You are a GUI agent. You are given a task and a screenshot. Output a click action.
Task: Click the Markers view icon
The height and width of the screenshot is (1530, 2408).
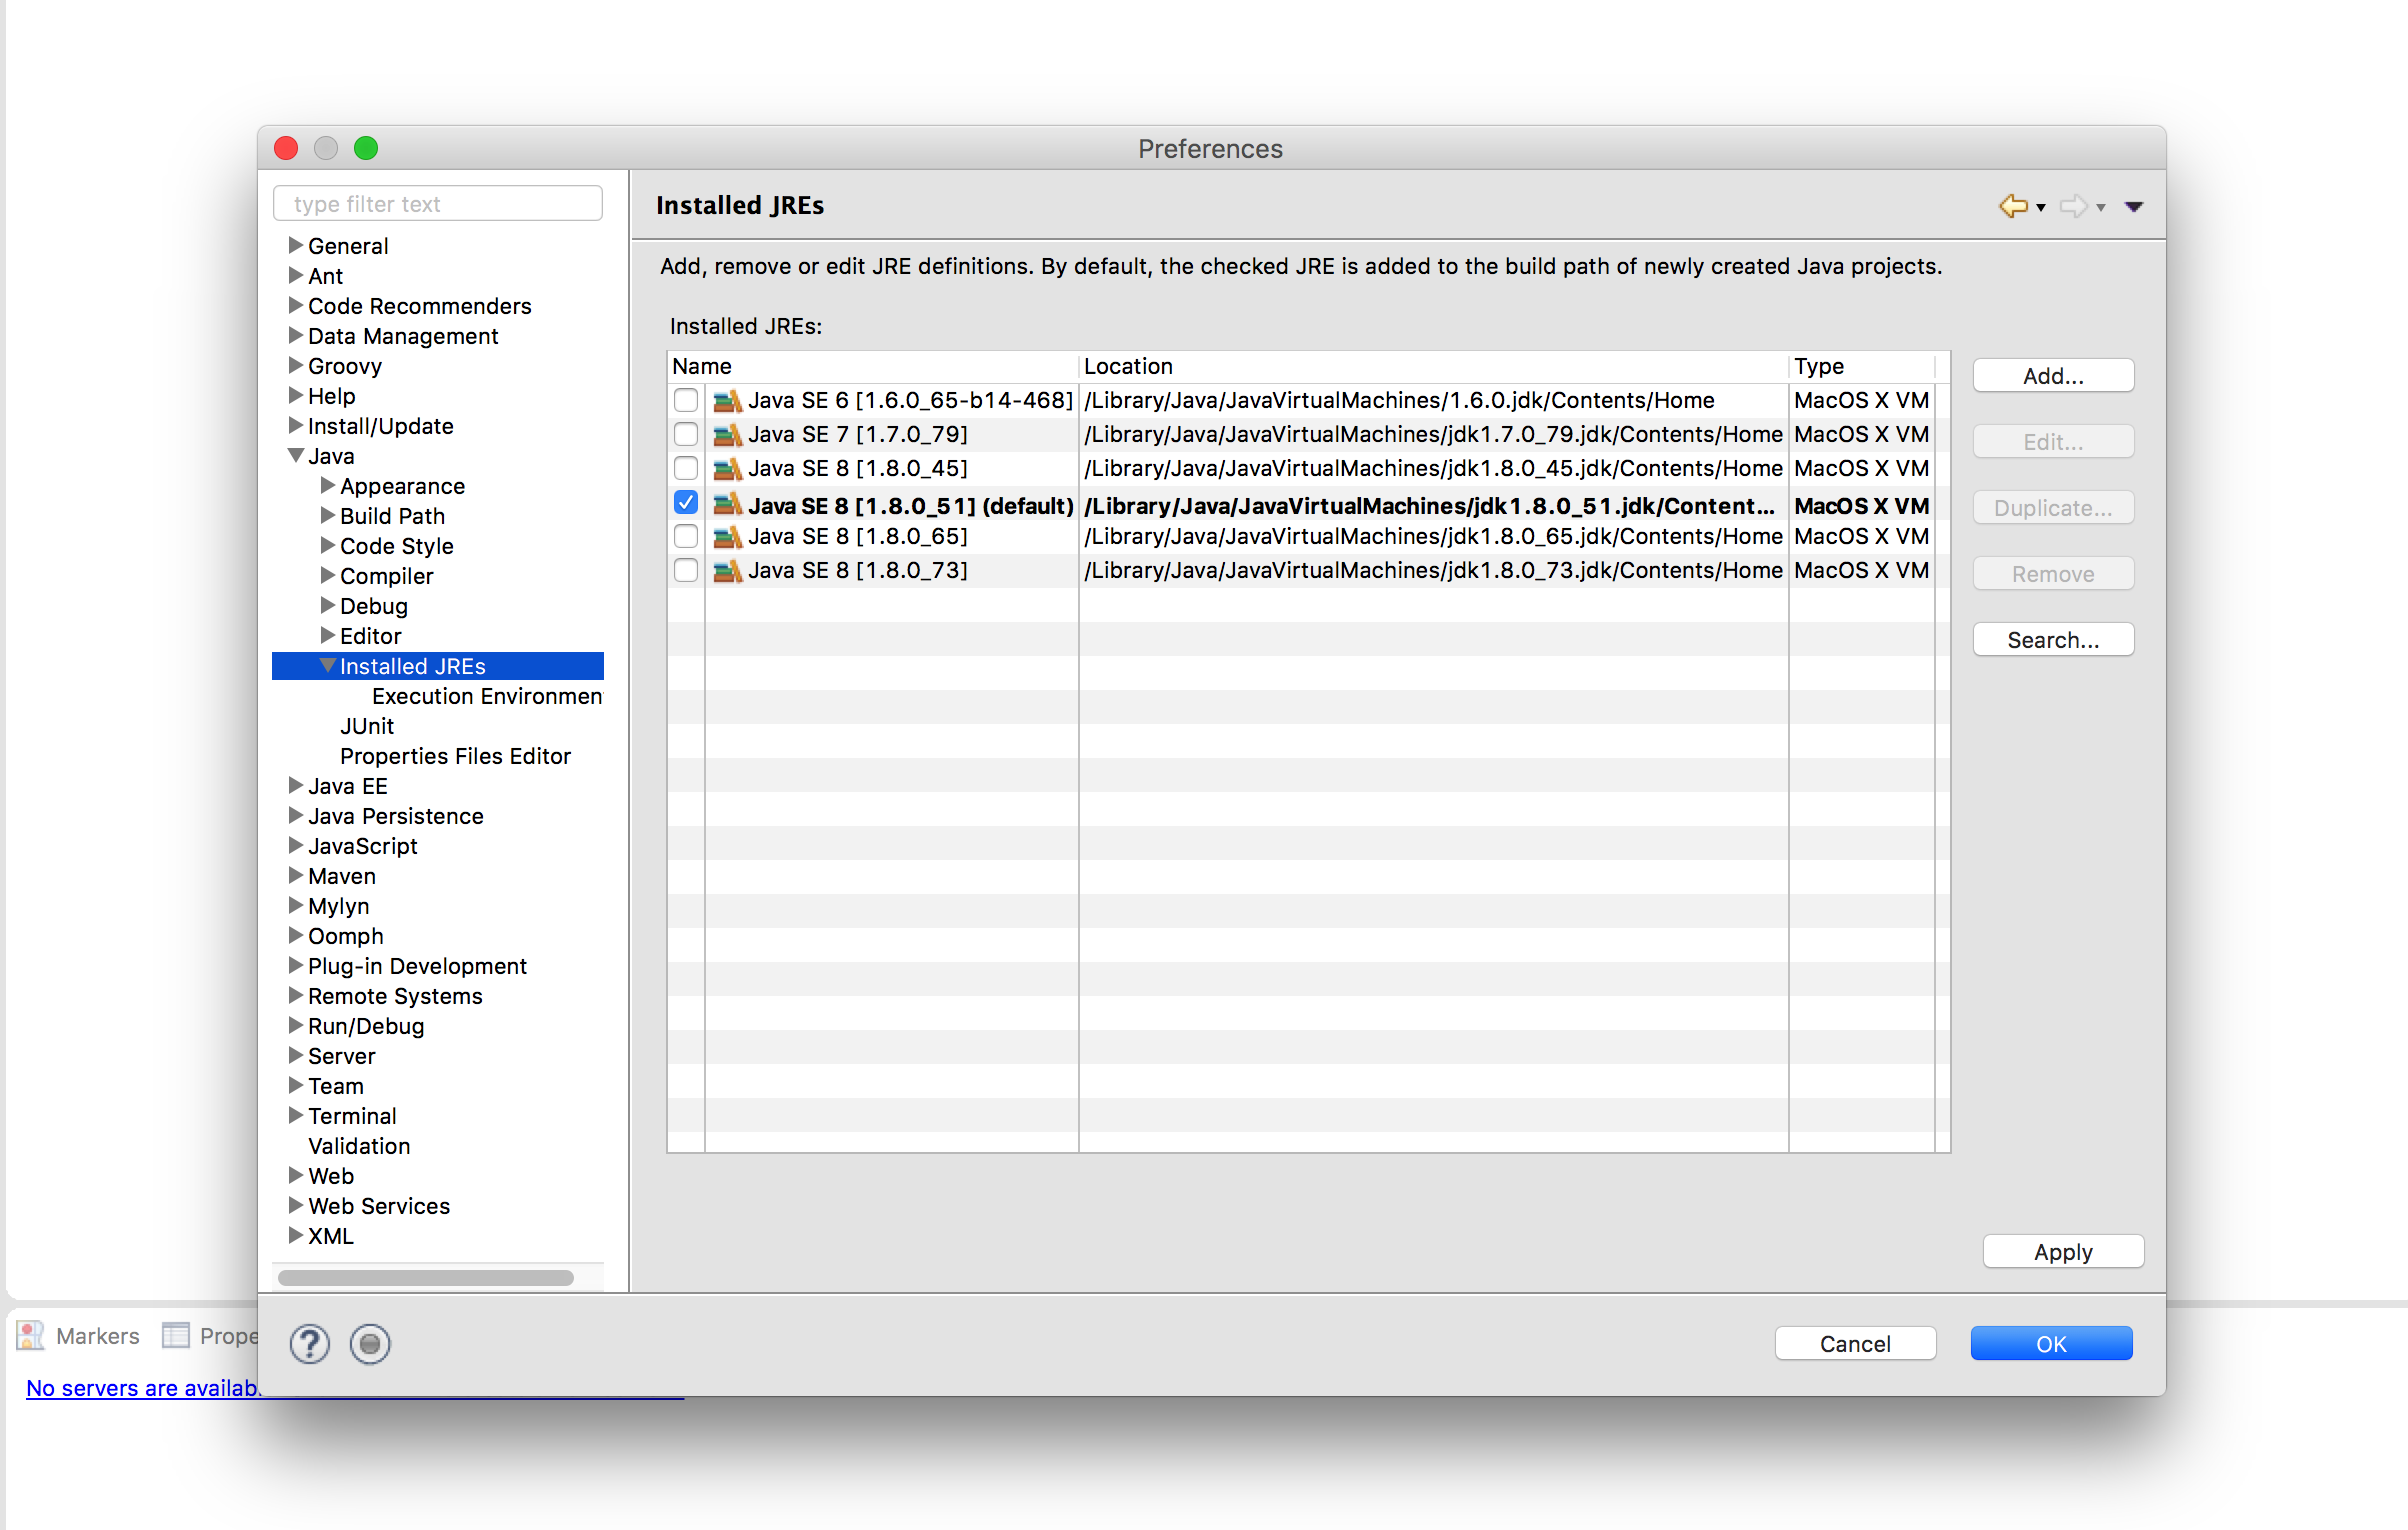31,1336
